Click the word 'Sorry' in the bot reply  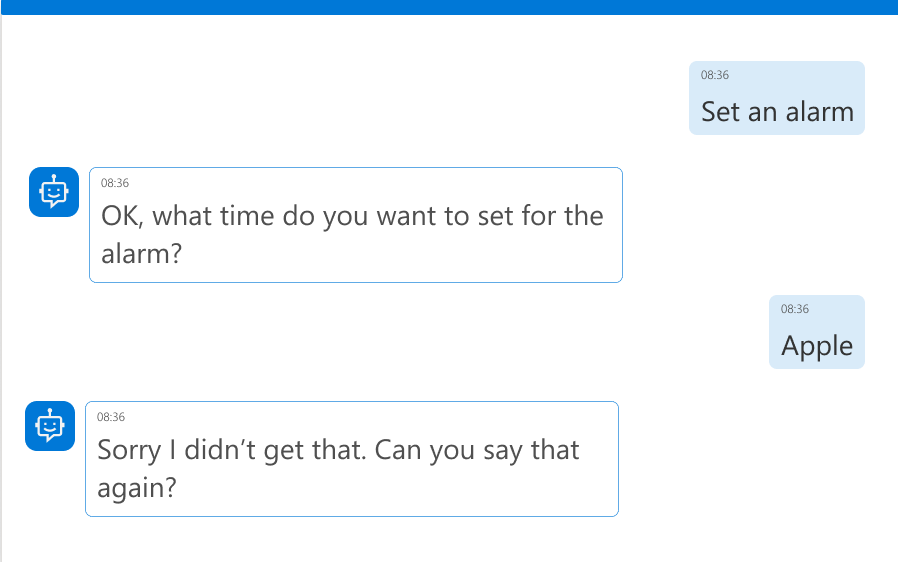pos(129,450)
